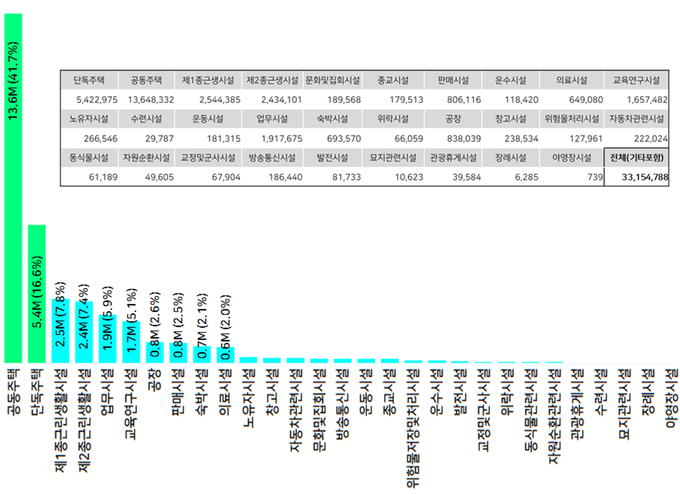
Task: Select the cyan 업무시설 bar labeled 1.9M
Action: click(x=109, y=339)
